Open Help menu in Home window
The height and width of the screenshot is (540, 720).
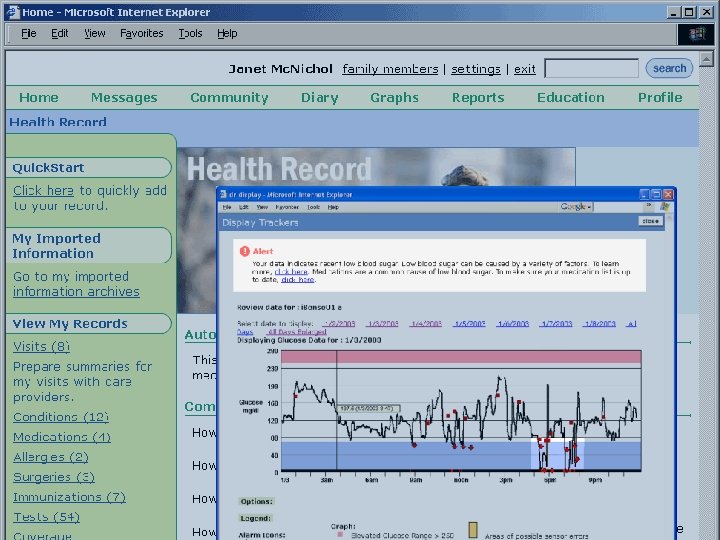coord(227,34)
